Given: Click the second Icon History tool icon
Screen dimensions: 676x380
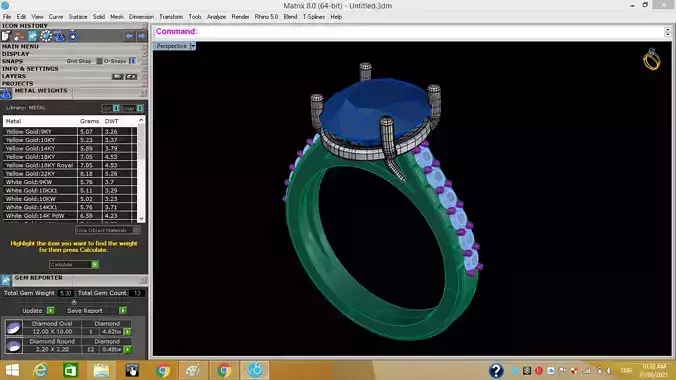Looking at the screenshot, I should (x=19, y=36).
